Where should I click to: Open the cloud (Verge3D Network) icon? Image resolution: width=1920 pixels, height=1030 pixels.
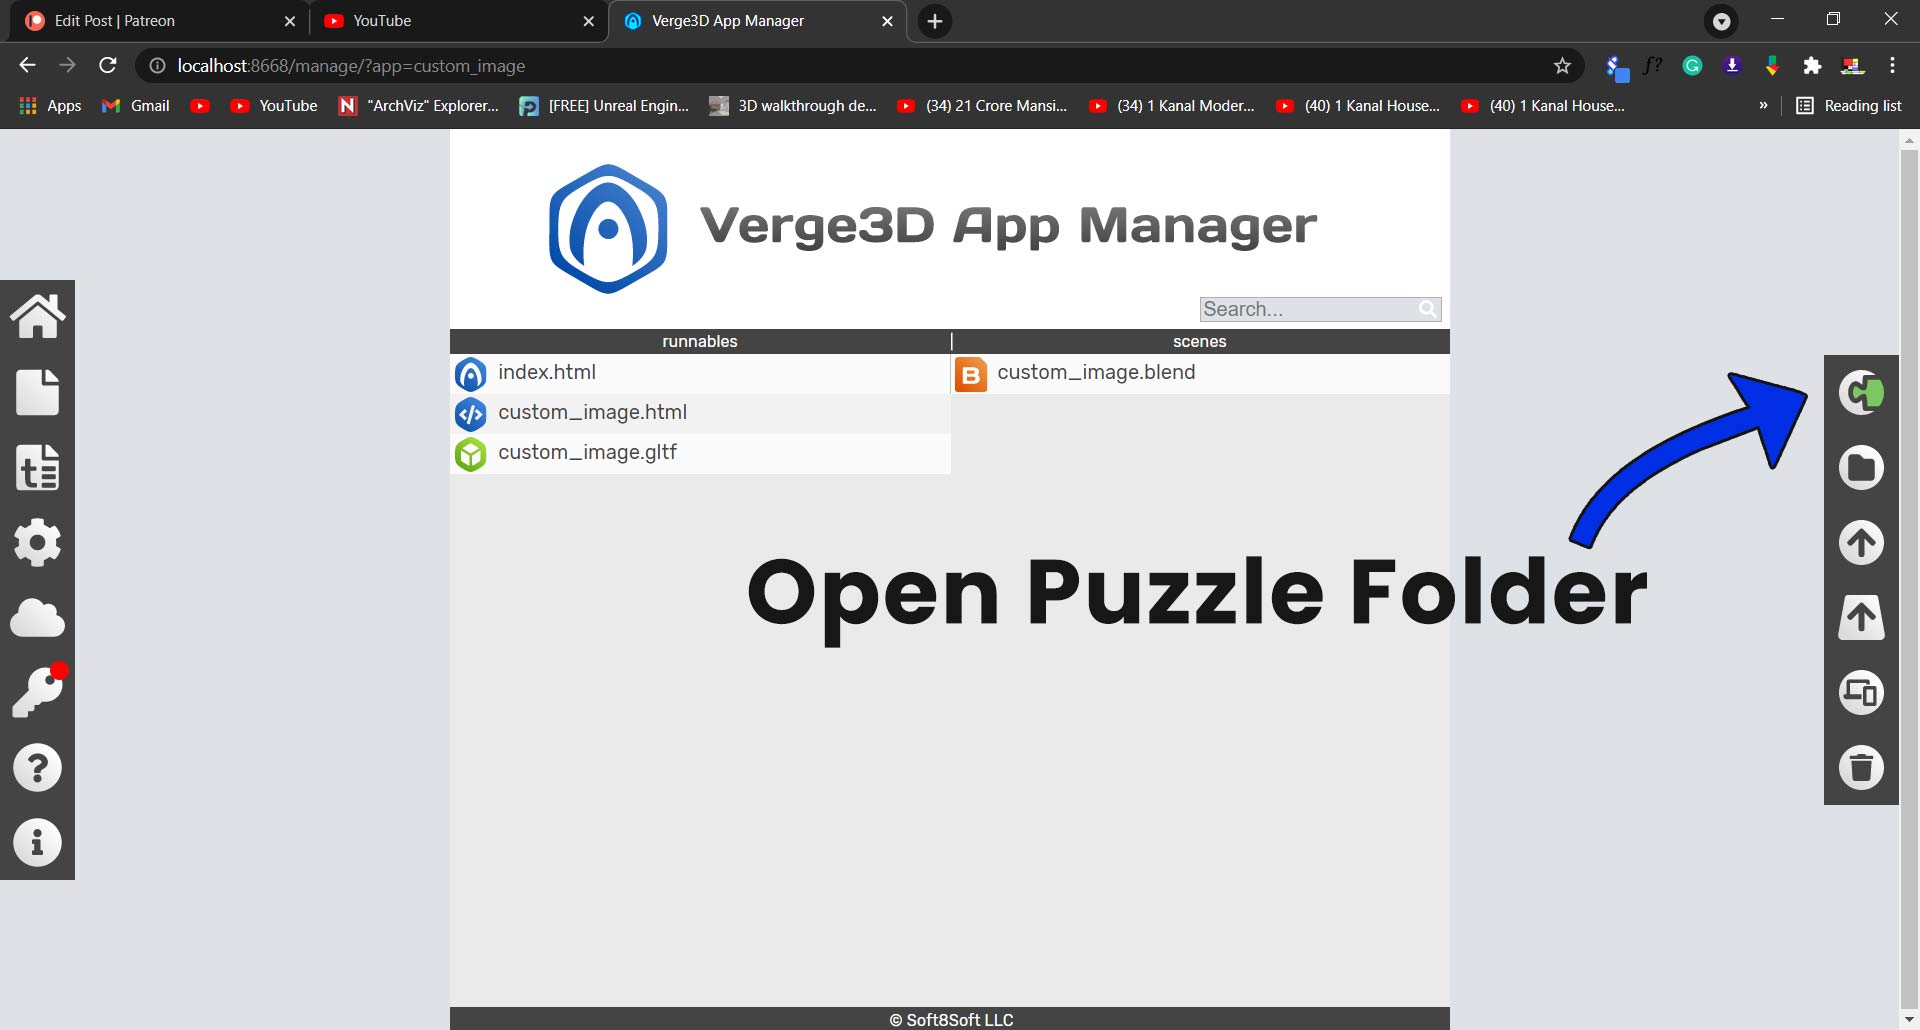pos(38,618)
